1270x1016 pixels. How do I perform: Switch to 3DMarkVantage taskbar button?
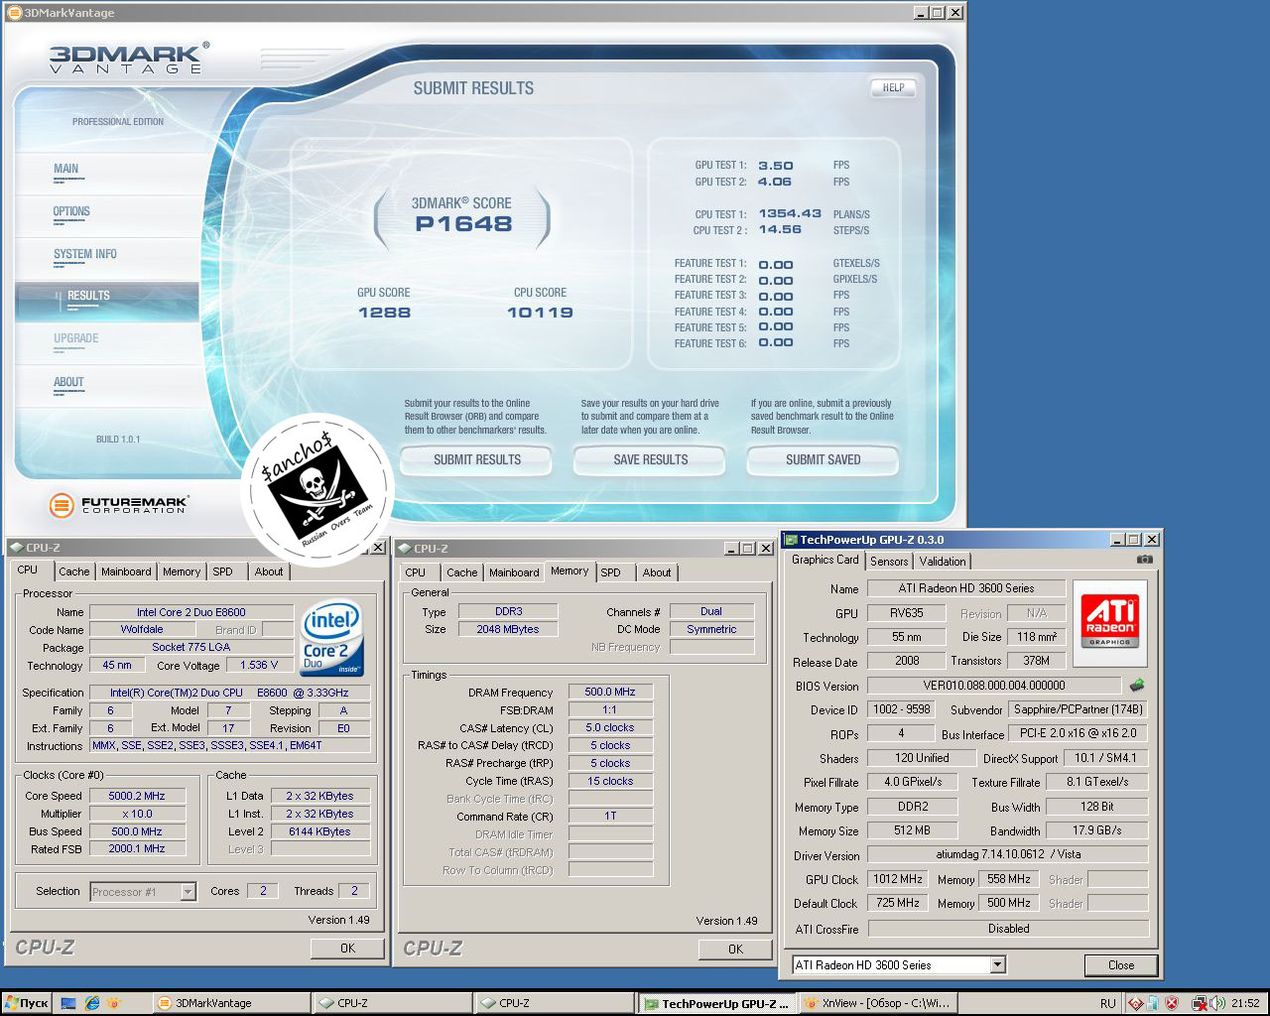click(231, 1003)
